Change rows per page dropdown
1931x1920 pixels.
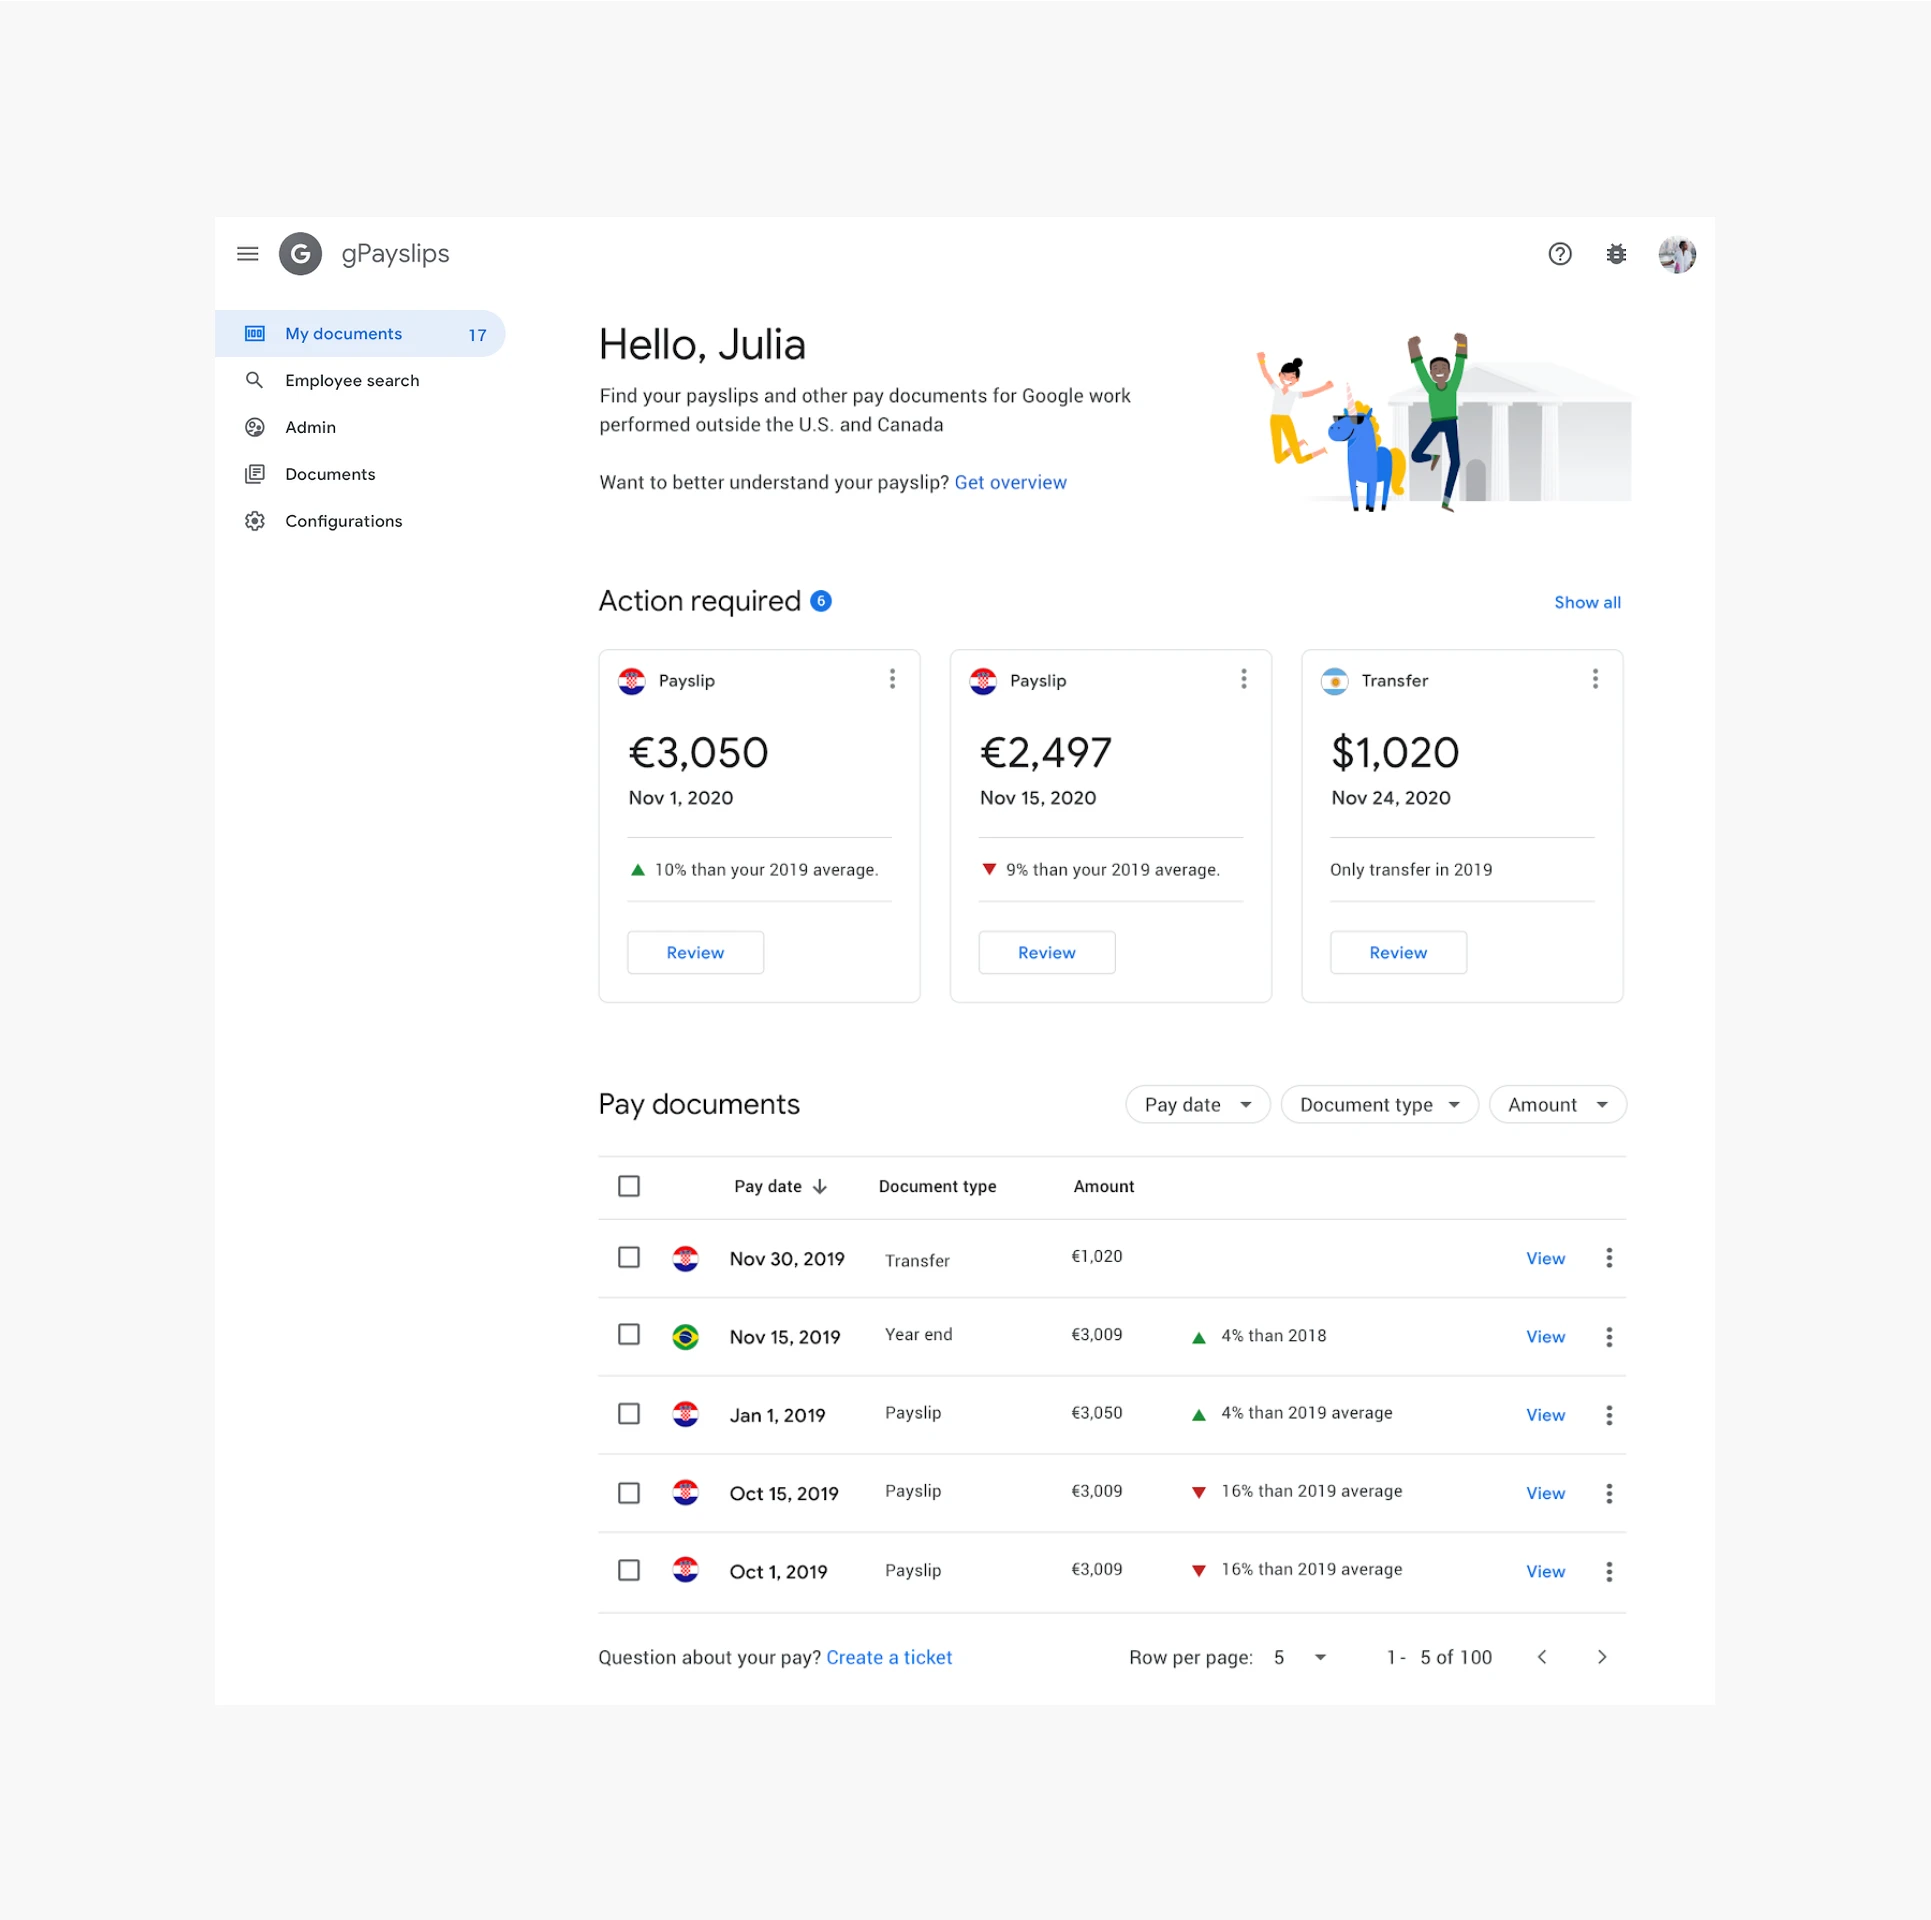coord(1319,1658)
